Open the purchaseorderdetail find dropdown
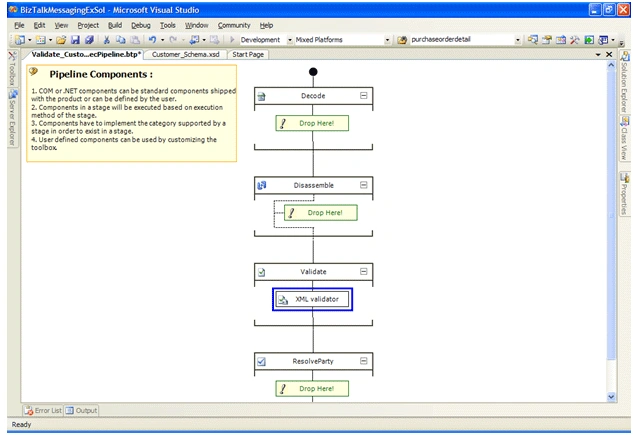Viewport: 633px width, 435px height. pos(518,40)
